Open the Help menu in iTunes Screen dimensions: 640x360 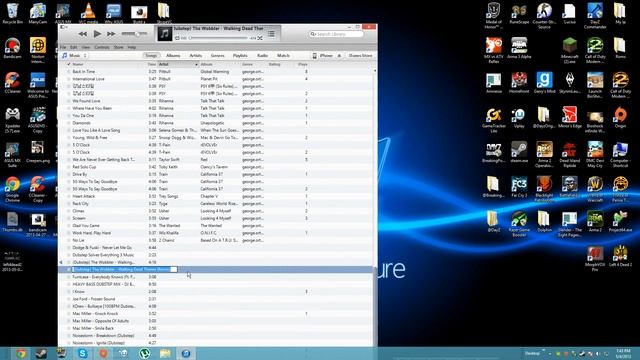click(131, 47)
